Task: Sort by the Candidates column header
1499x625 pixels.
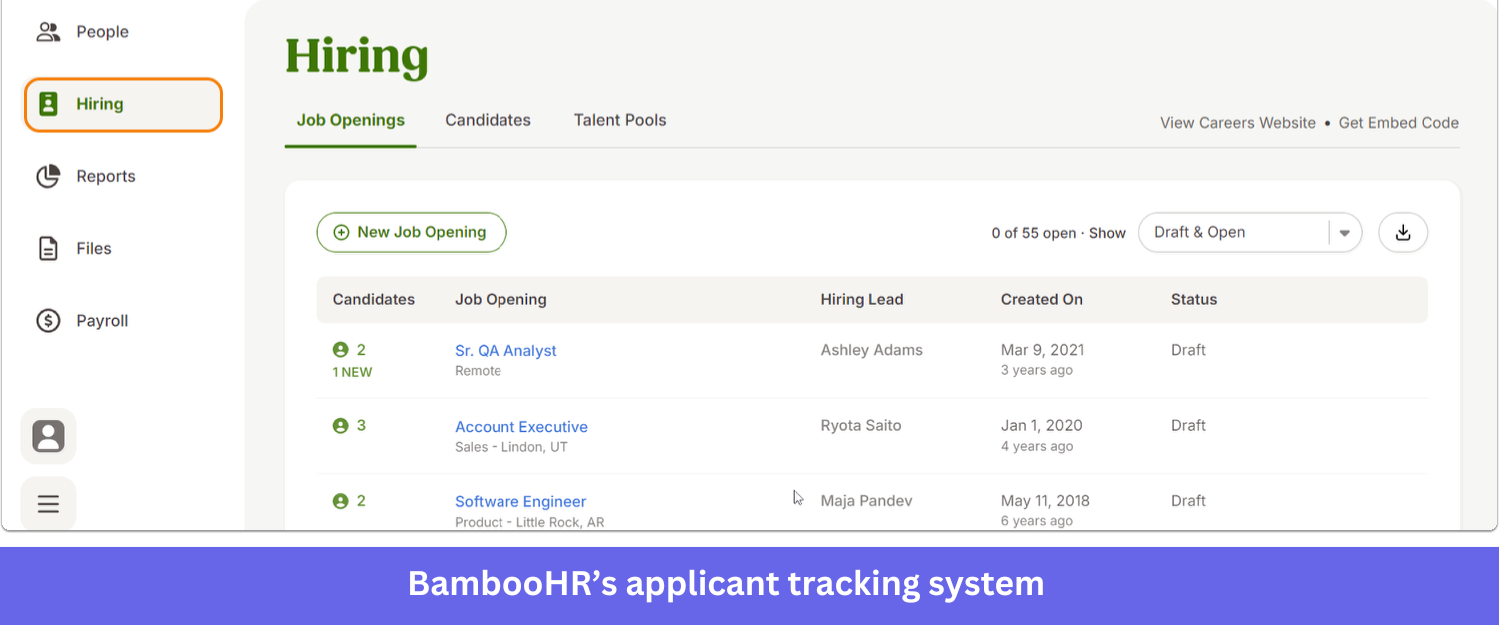Action: click(374, 299)
